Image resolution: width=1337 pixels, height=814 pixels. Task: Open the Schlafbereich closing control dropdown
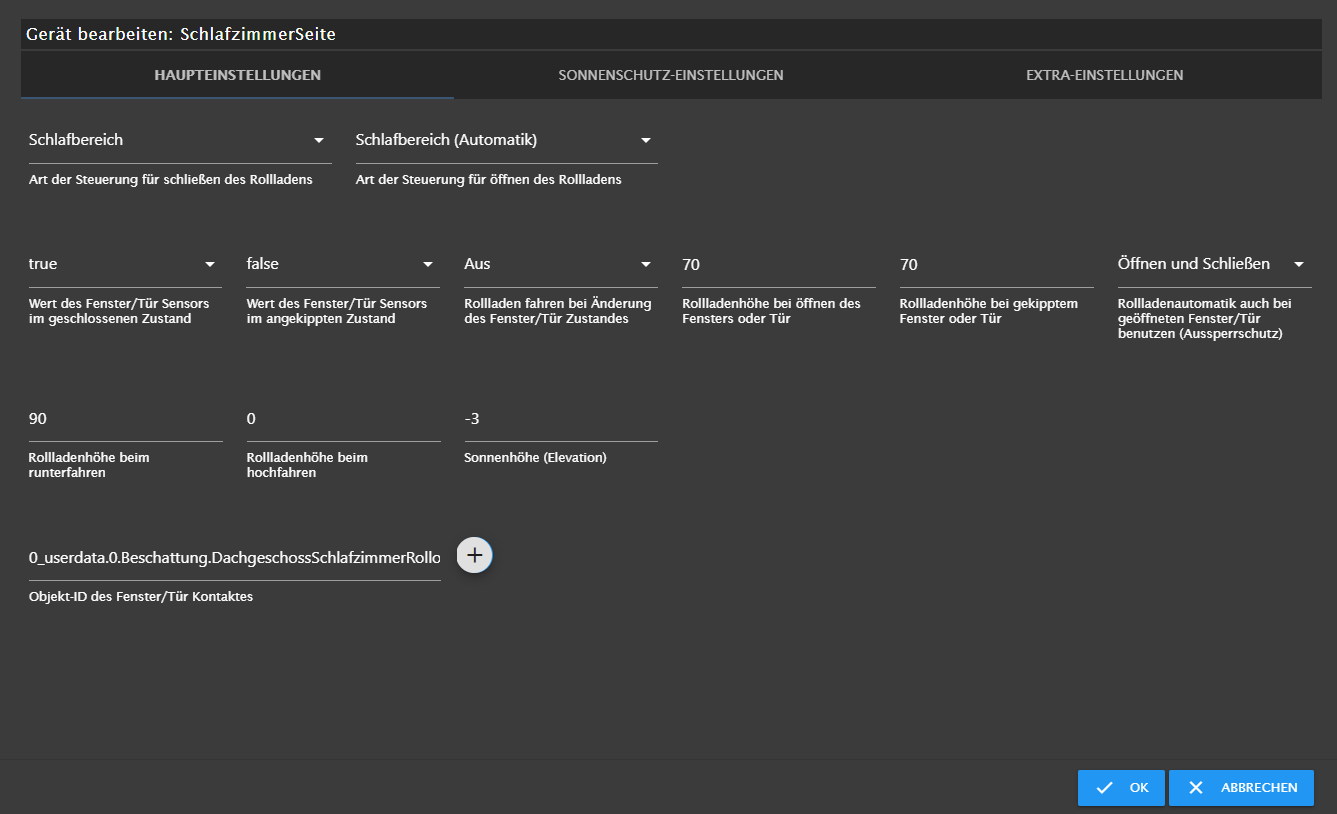coord(179,141)
